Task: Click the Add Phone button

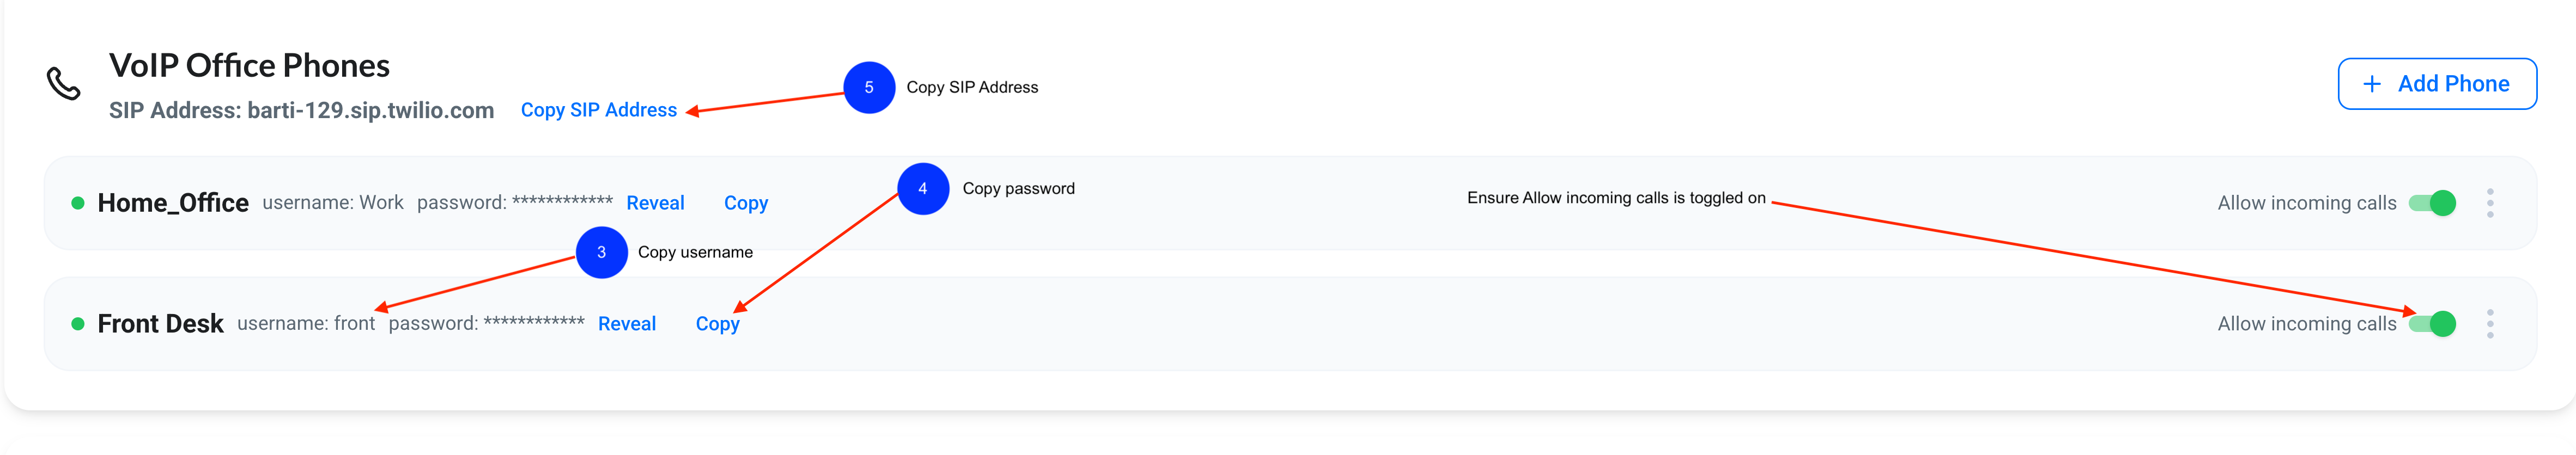Action: pos(2437,84)
